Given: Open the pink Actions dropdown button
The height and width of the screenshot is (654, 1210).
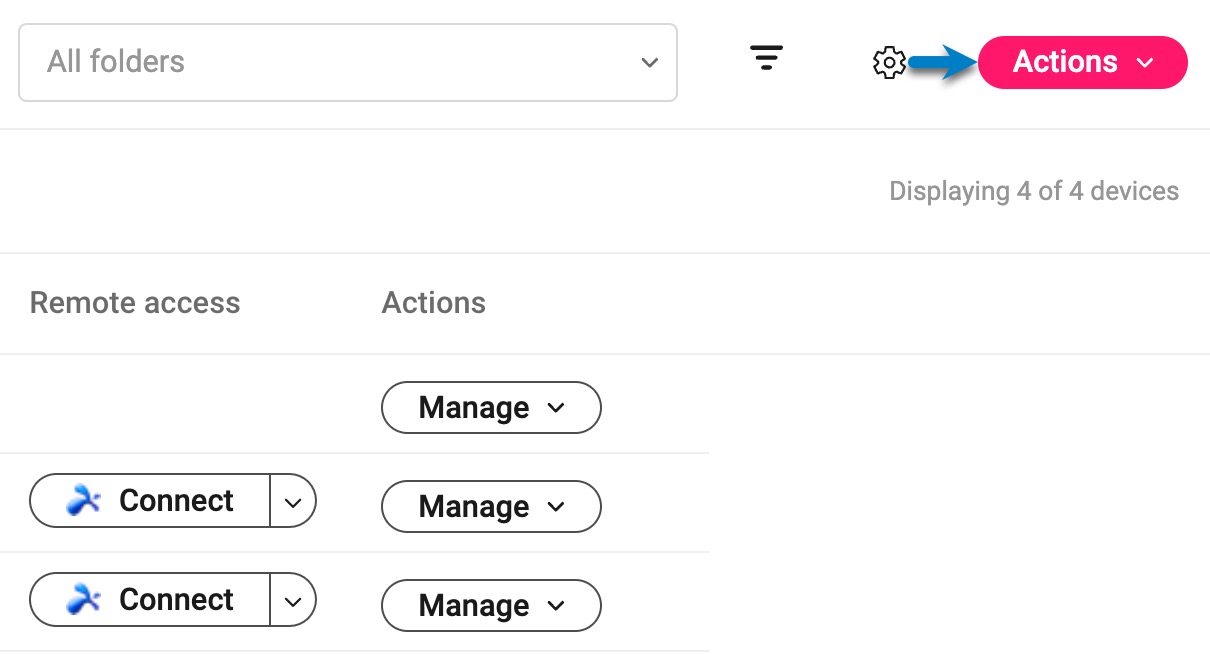Looking at the screenshot, I should click(1083, 62).
